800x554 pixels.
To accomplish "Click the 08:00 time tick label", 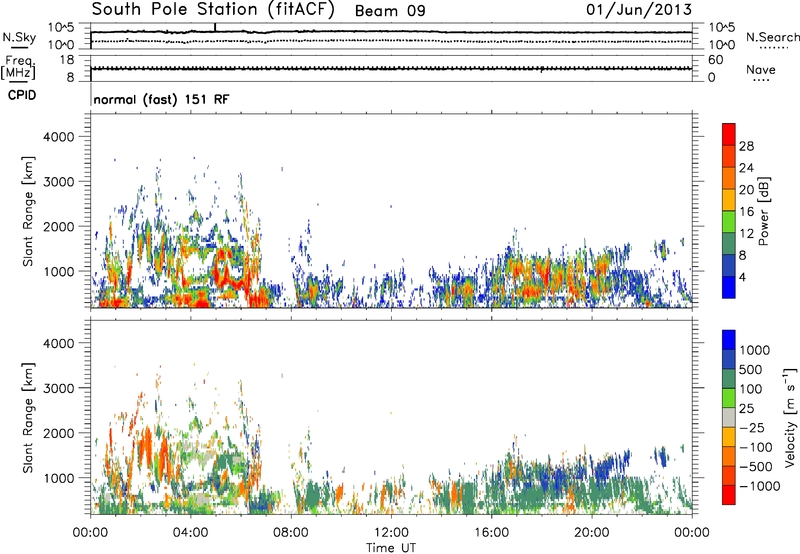I will click(x=291, y=533).
